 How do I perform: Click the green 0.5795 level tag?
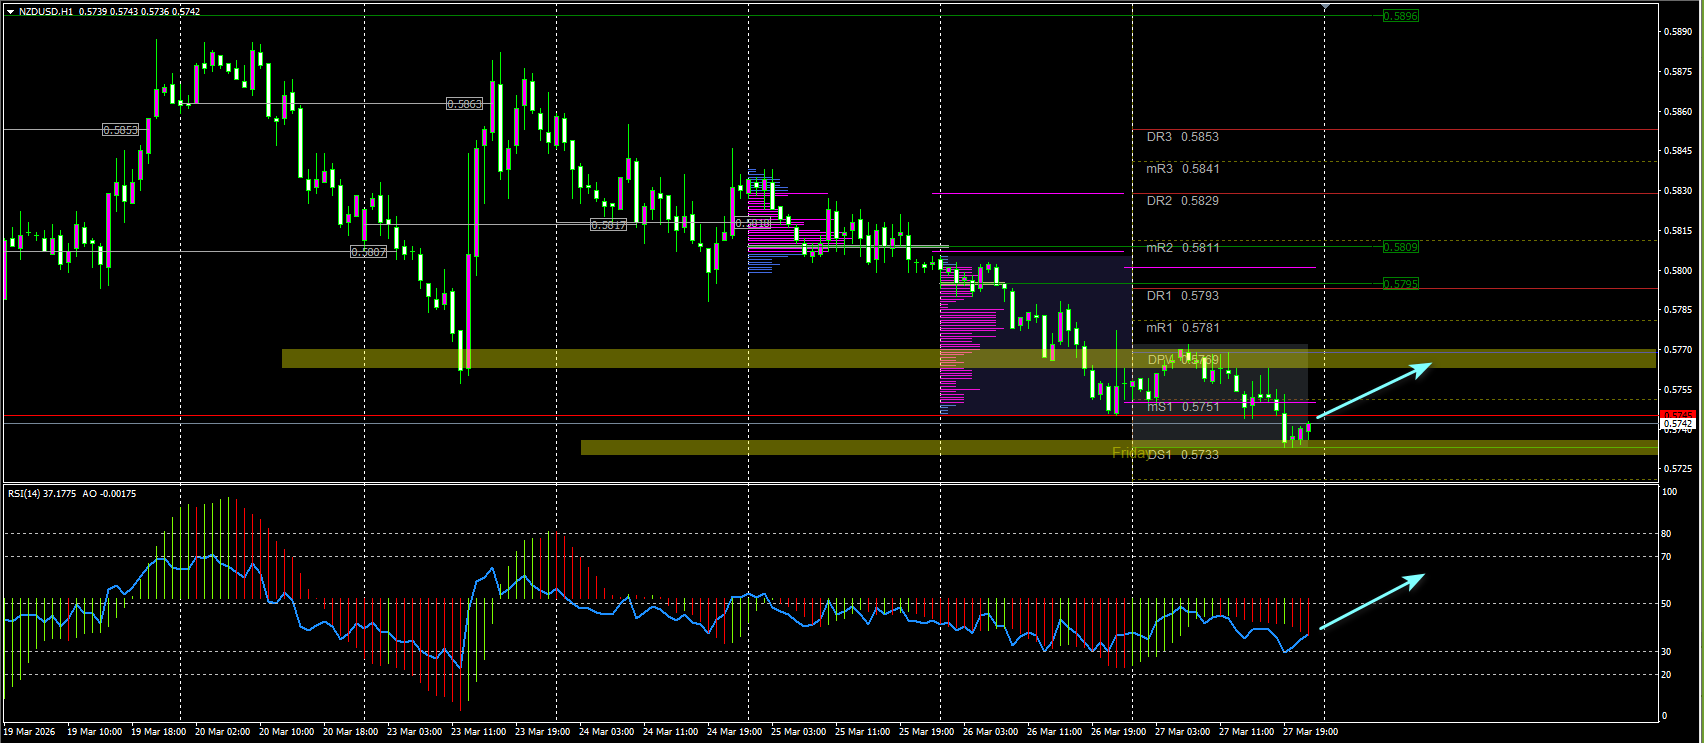click(1400, 284)
